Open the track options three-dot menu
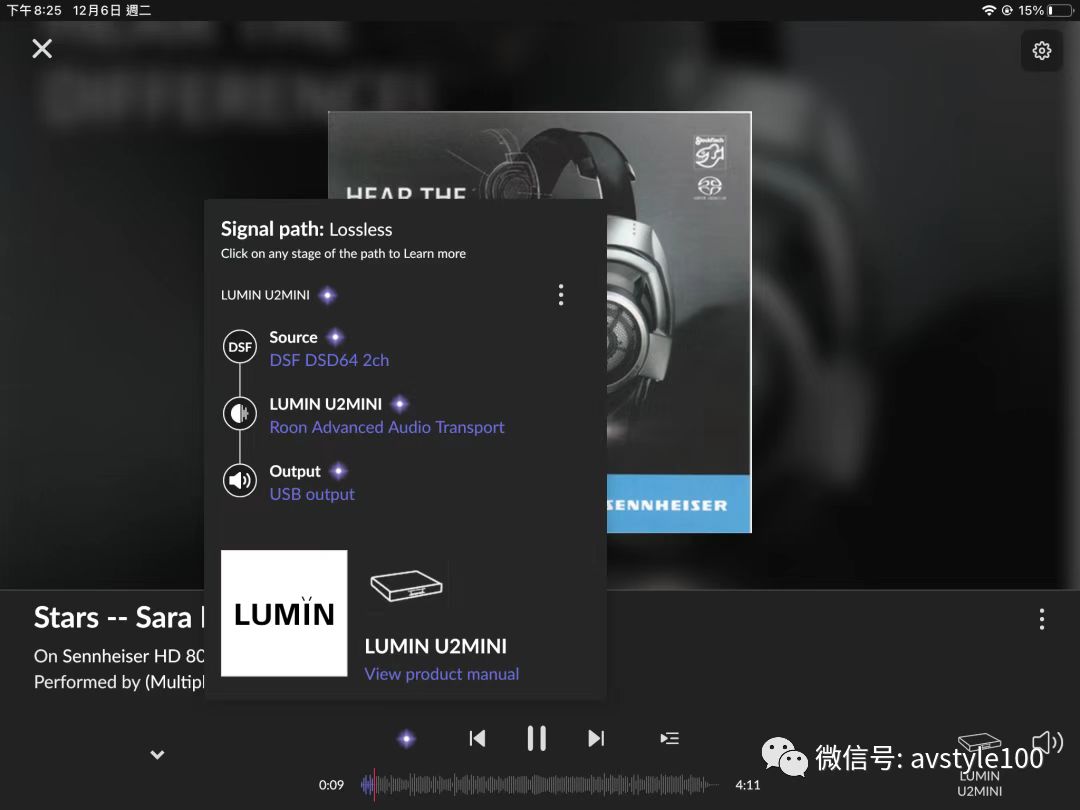 click(1041, 619)
